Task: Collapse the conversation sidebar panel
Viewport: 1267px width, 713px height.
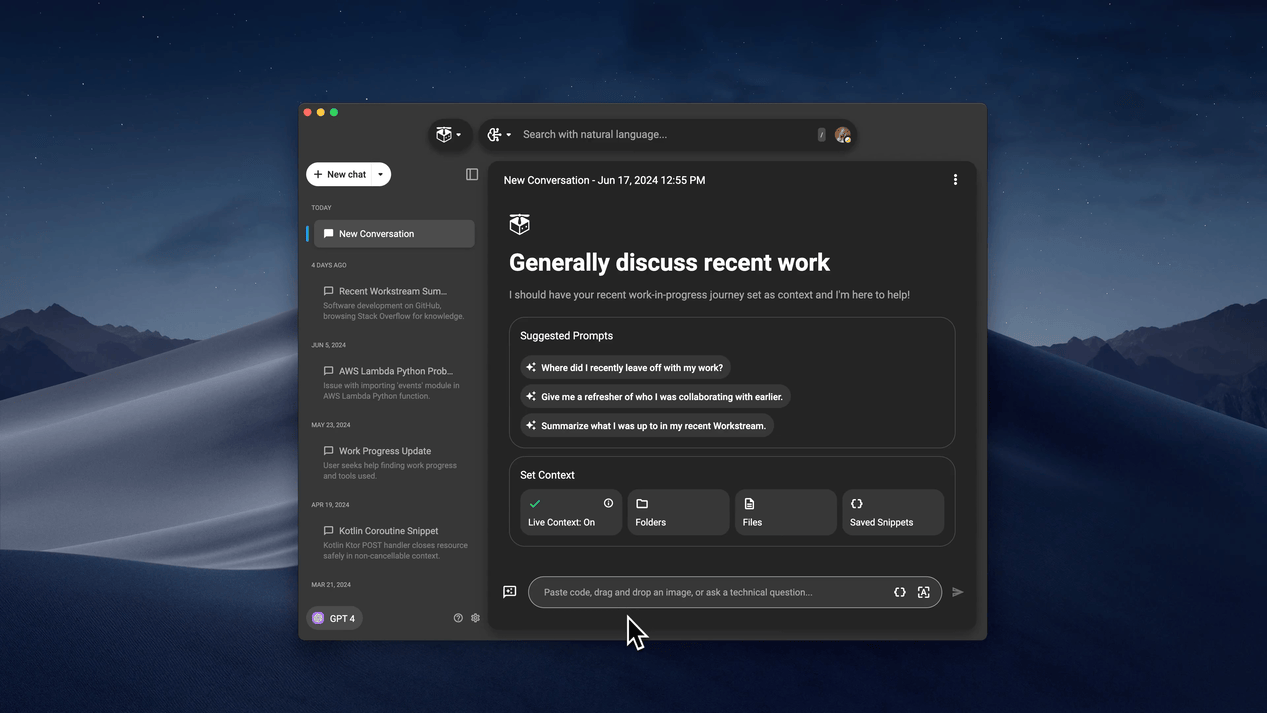Action: [x=472, y=174]
